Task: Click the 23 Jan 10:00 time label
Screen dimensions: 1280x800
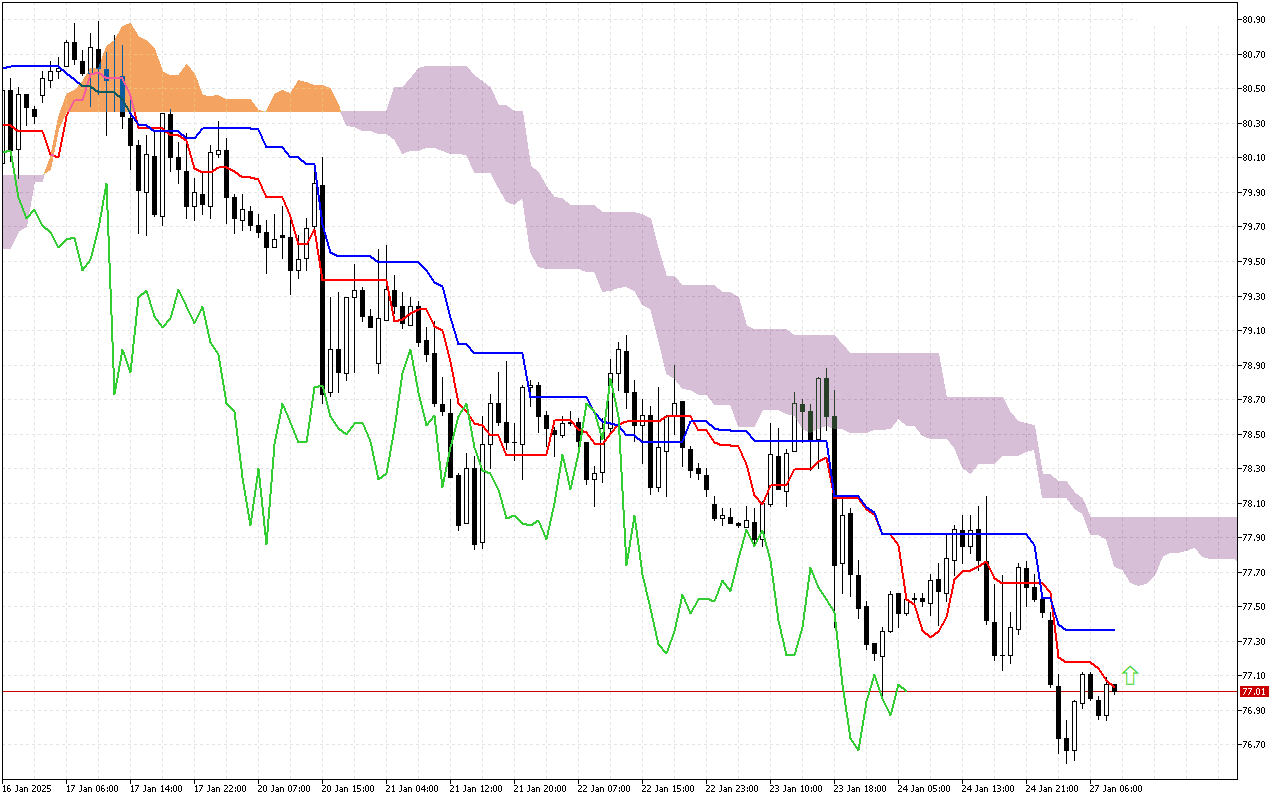Action: pyautogui.click(x=796, y=788)
